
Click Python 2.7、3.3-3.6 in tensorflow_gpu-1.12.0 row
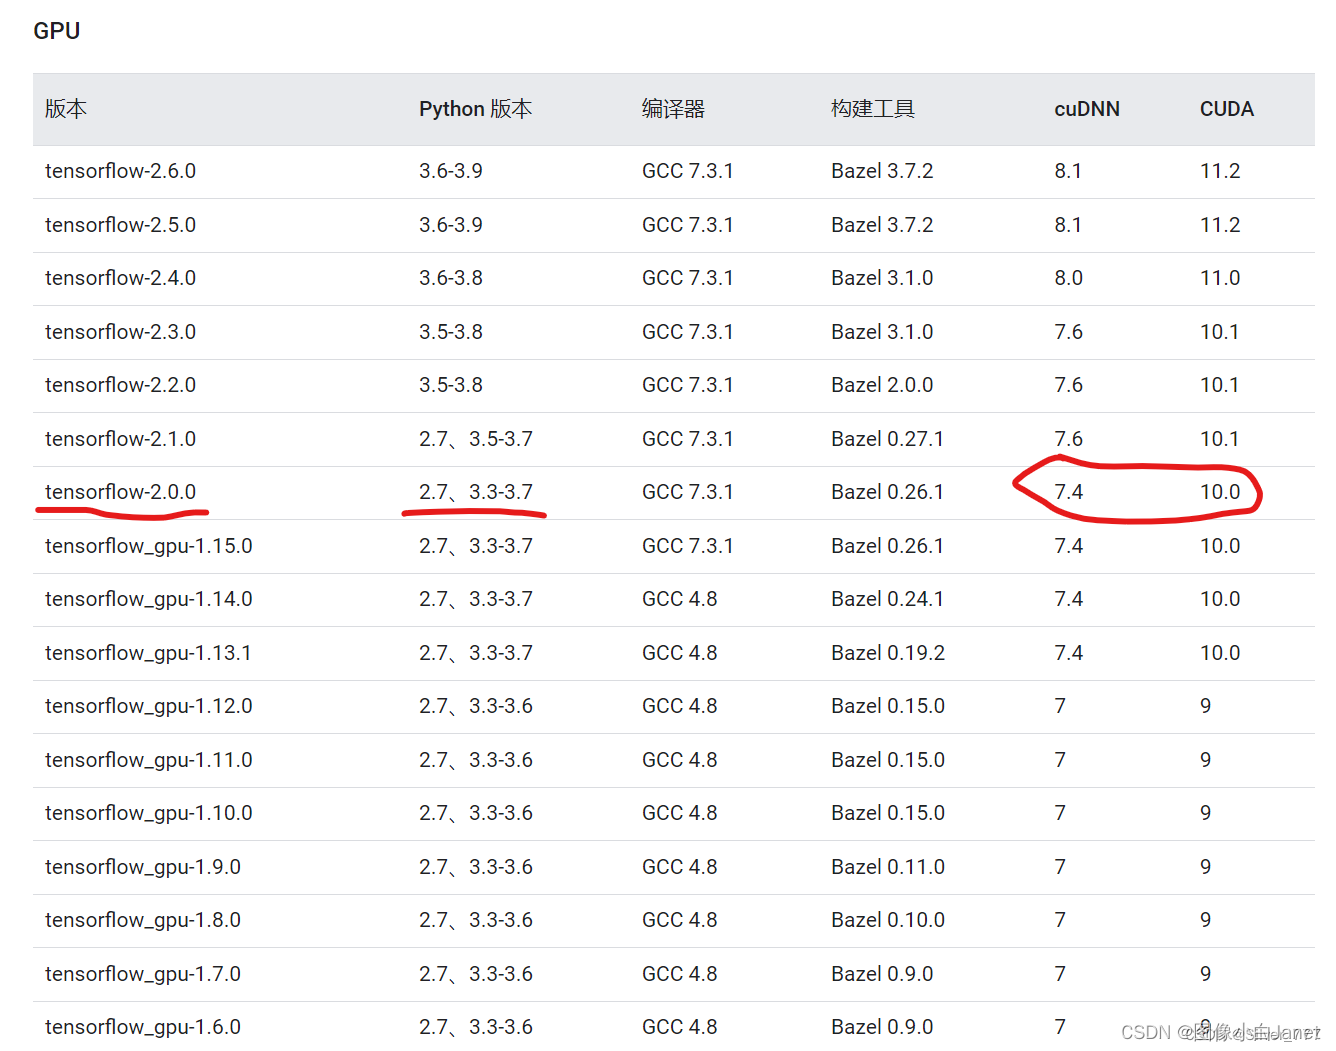coord(476,706)
